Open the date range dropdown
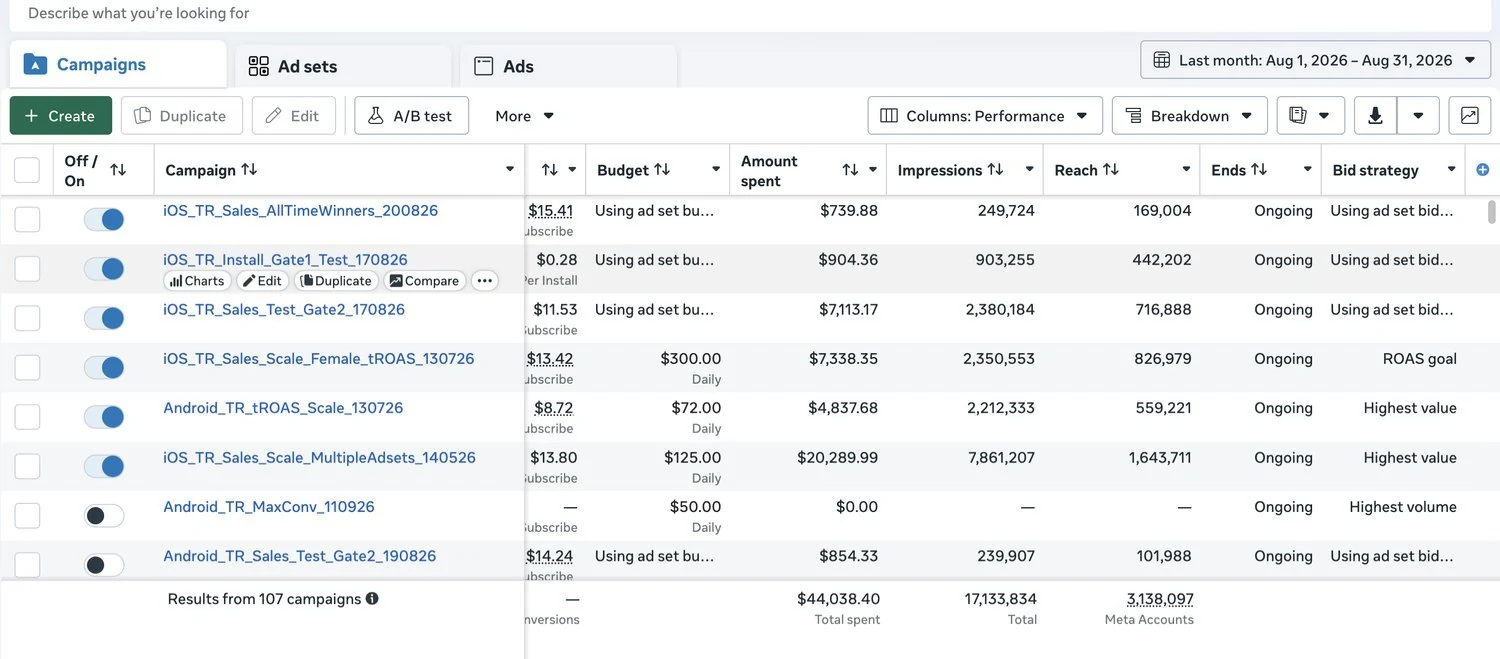 click(x=1315, y=60)
